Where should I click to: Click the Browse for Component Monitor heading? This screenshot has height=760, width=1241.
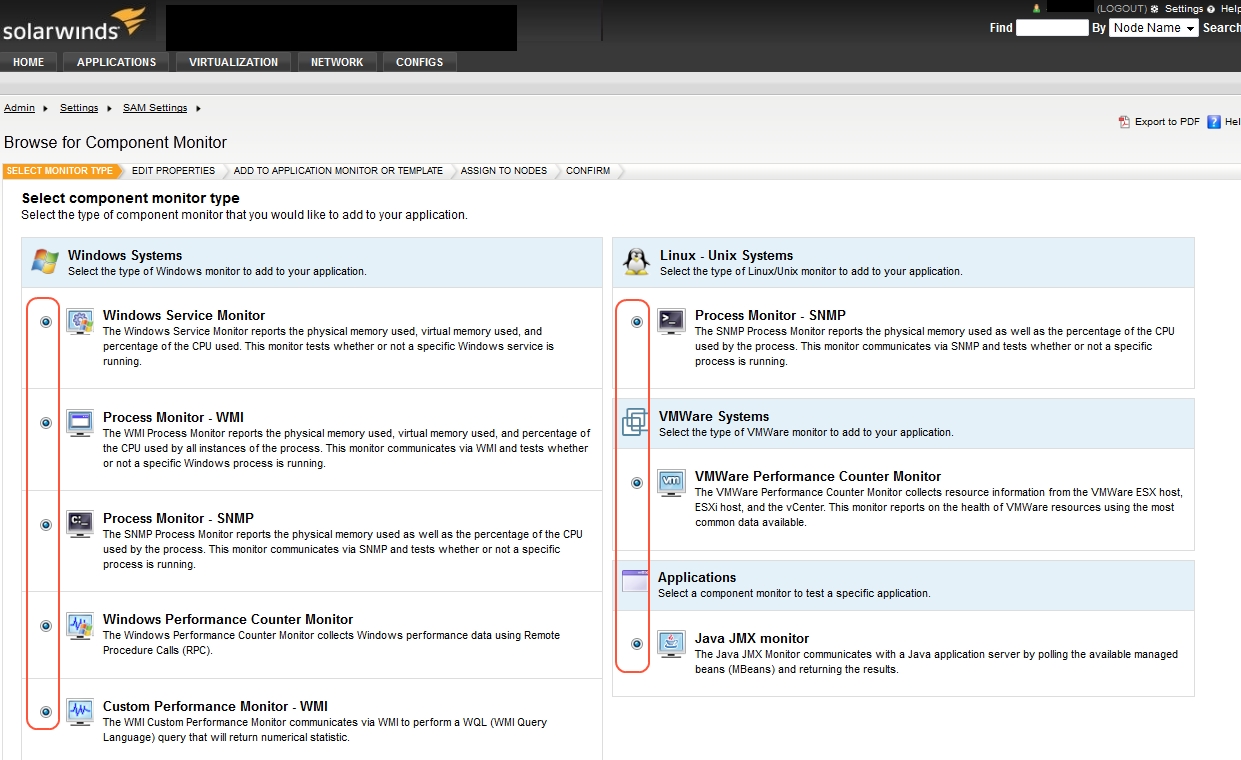pyautogui.click(x=116, y=143)
